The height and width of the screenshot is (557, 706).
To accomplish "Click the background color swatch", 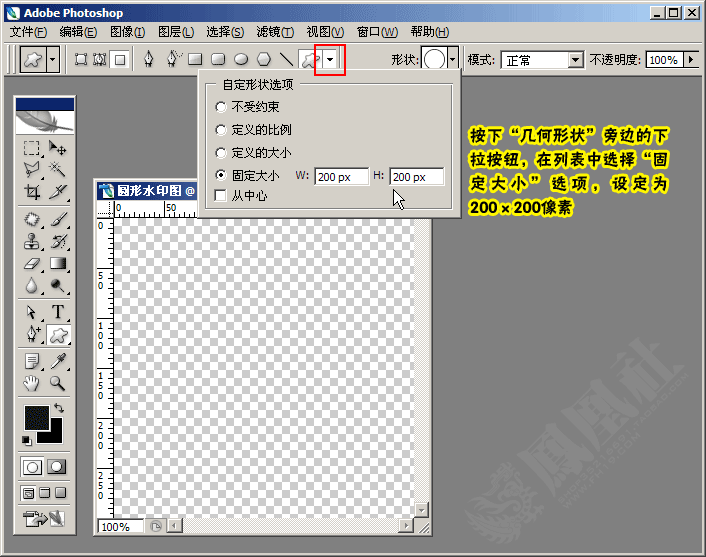I will [x=55, y=435].
